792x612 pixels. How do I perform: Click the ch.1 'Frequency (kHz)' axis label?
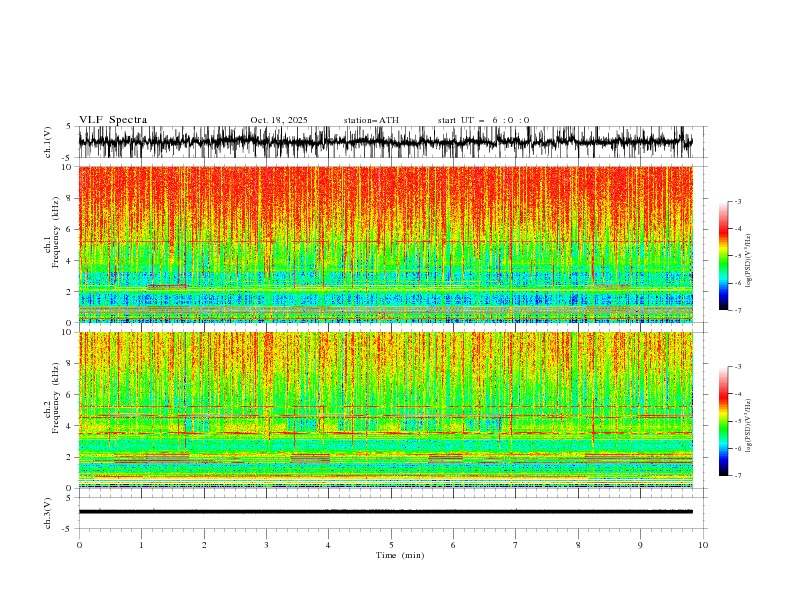click(x=56, y=232)
